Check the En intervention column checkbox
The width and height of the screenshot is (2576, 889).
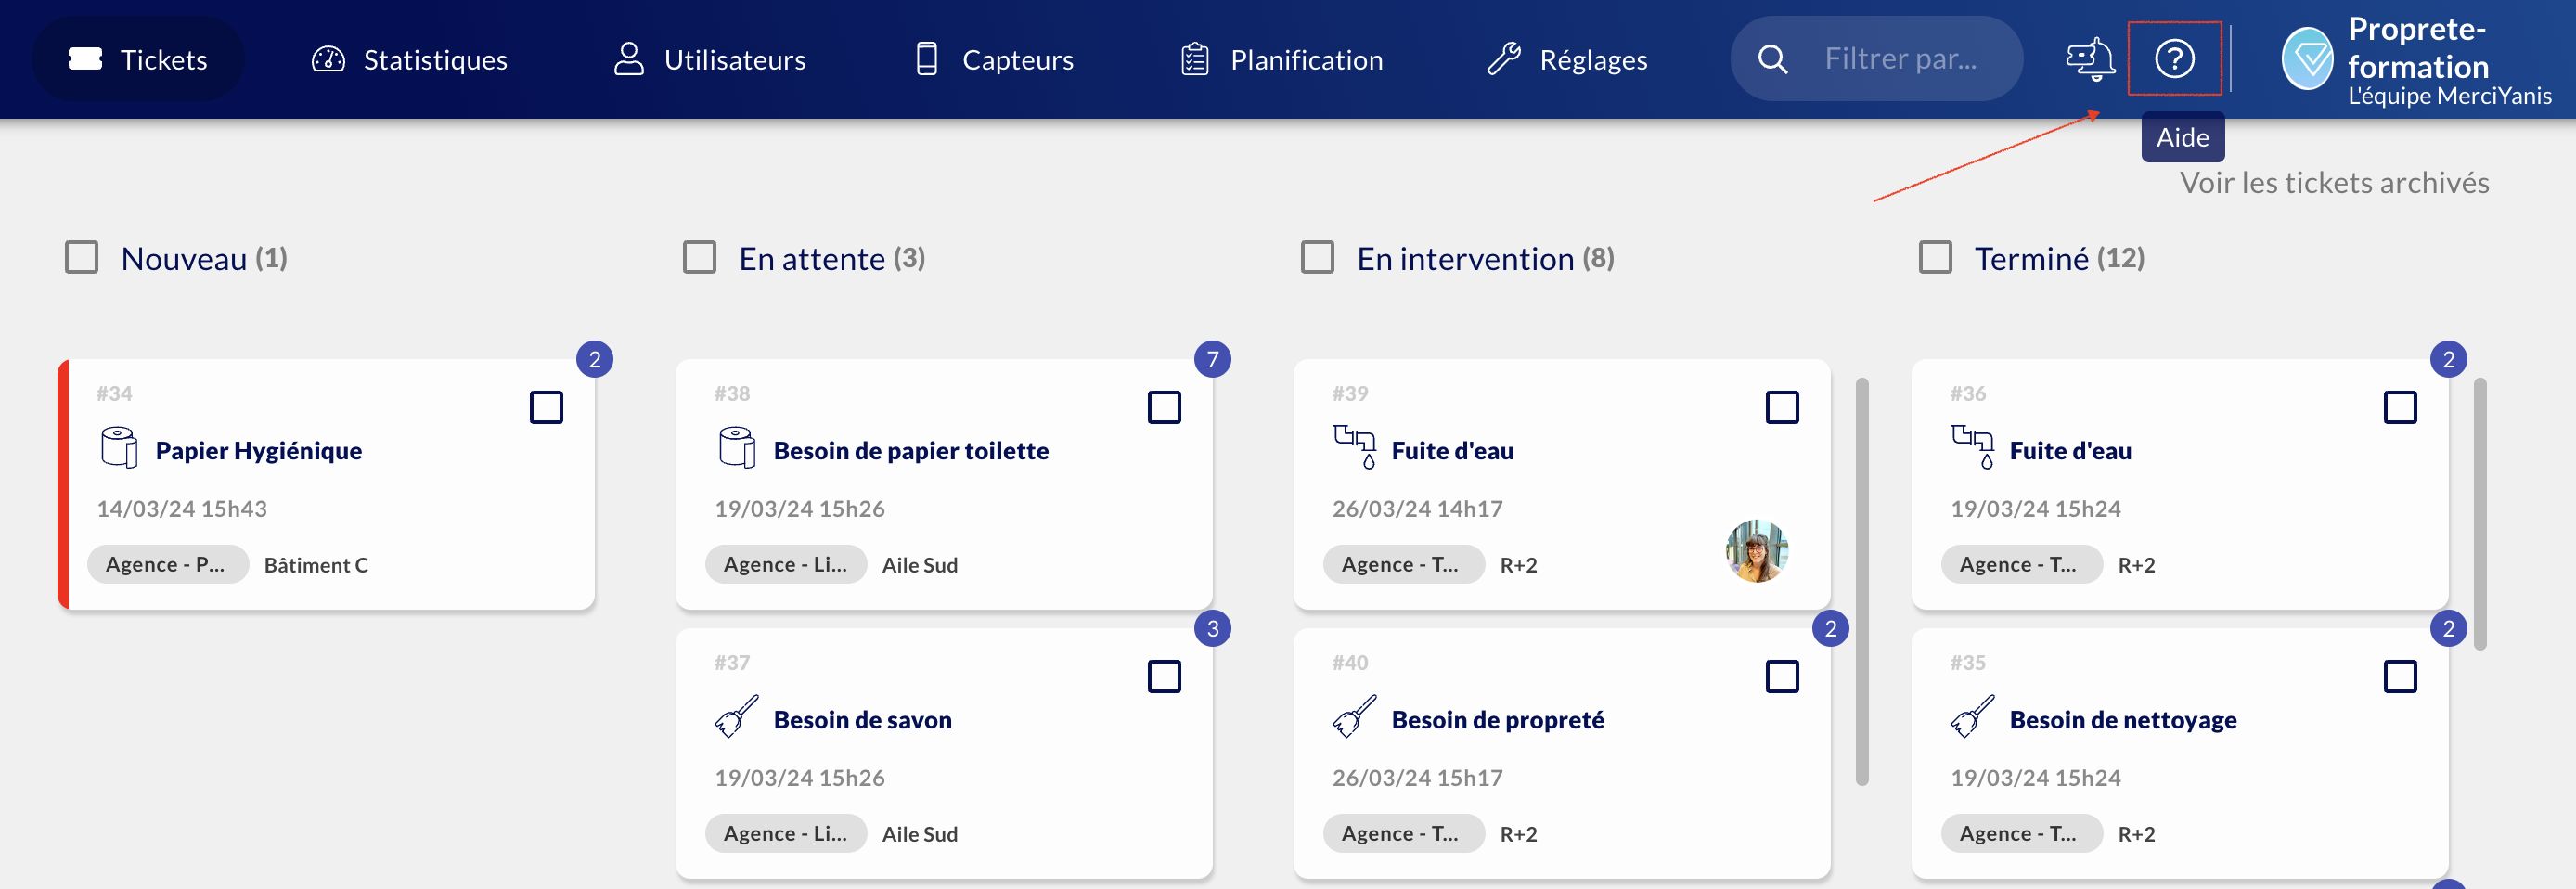(1317, 257)
